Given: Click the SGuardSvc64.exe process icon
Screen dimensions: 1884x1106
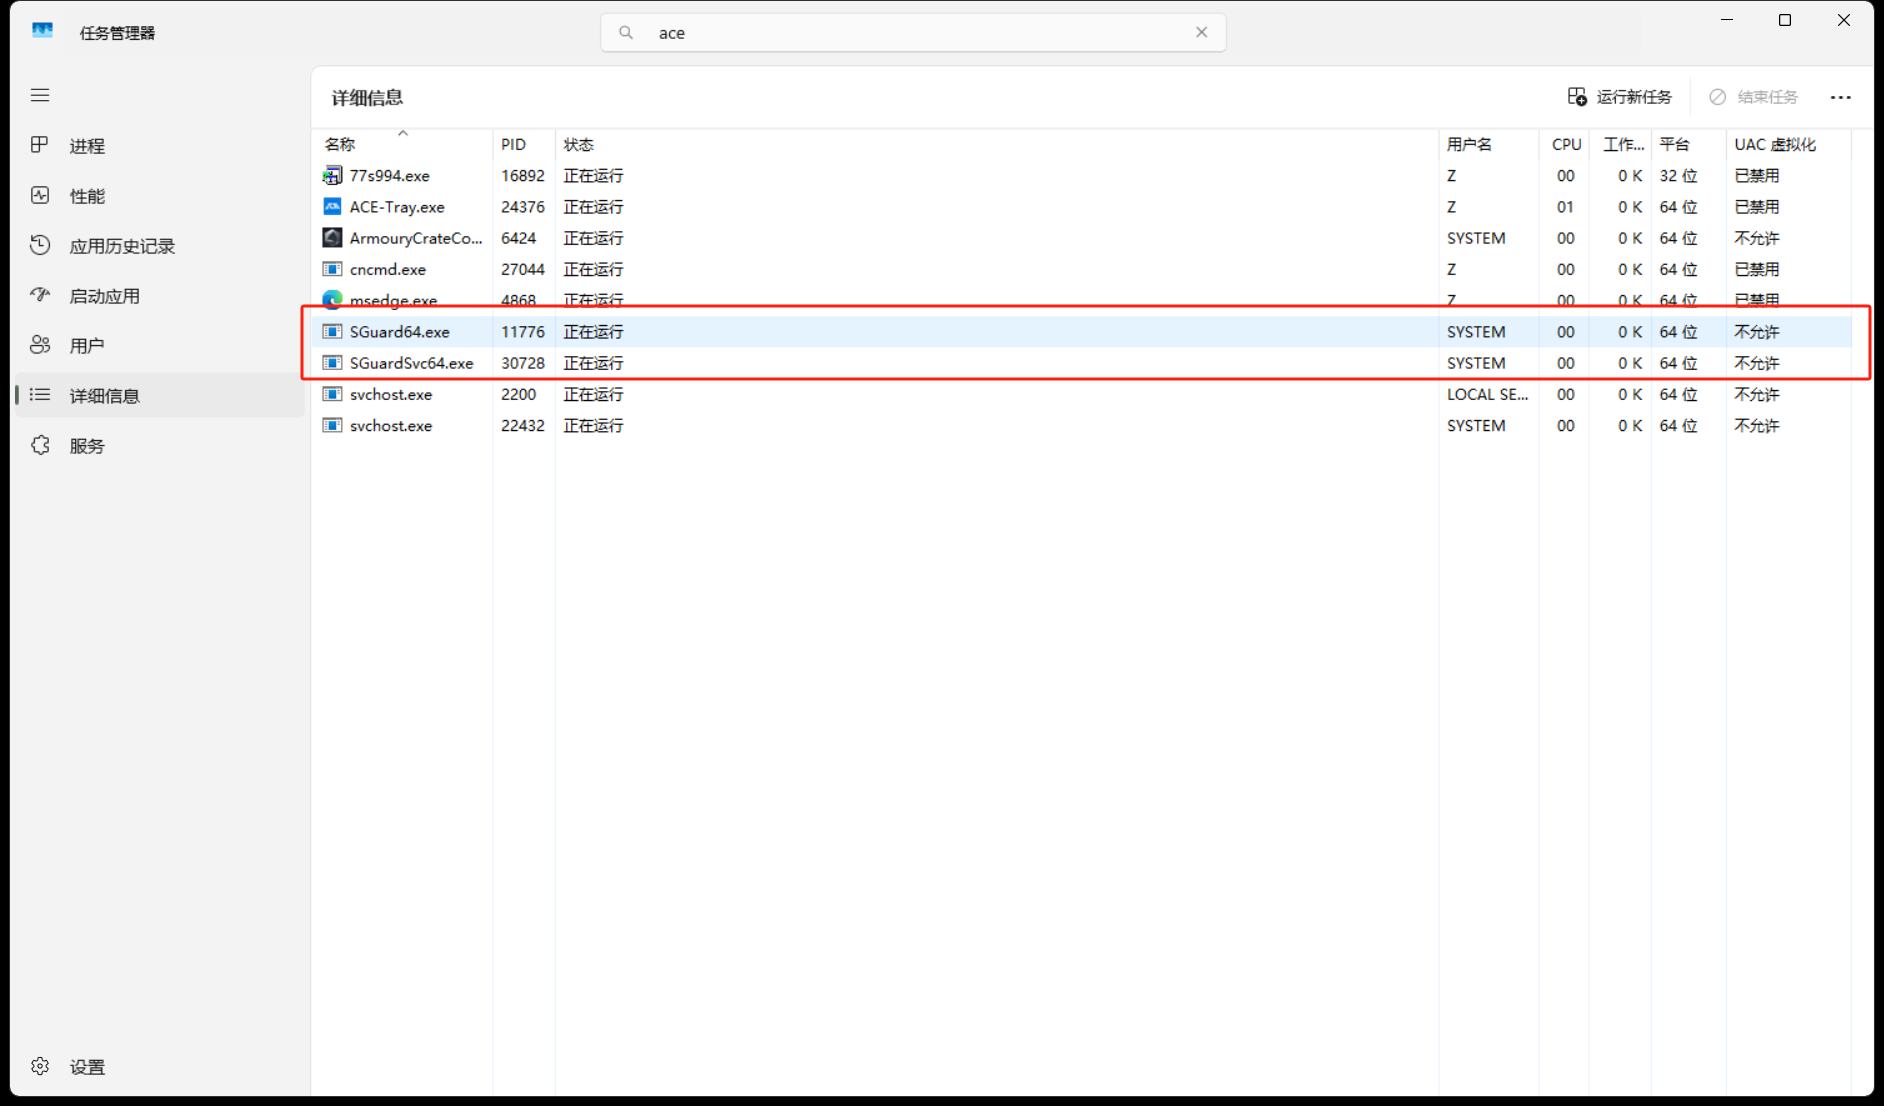Looking at the screenshot, I should point(332,363).
